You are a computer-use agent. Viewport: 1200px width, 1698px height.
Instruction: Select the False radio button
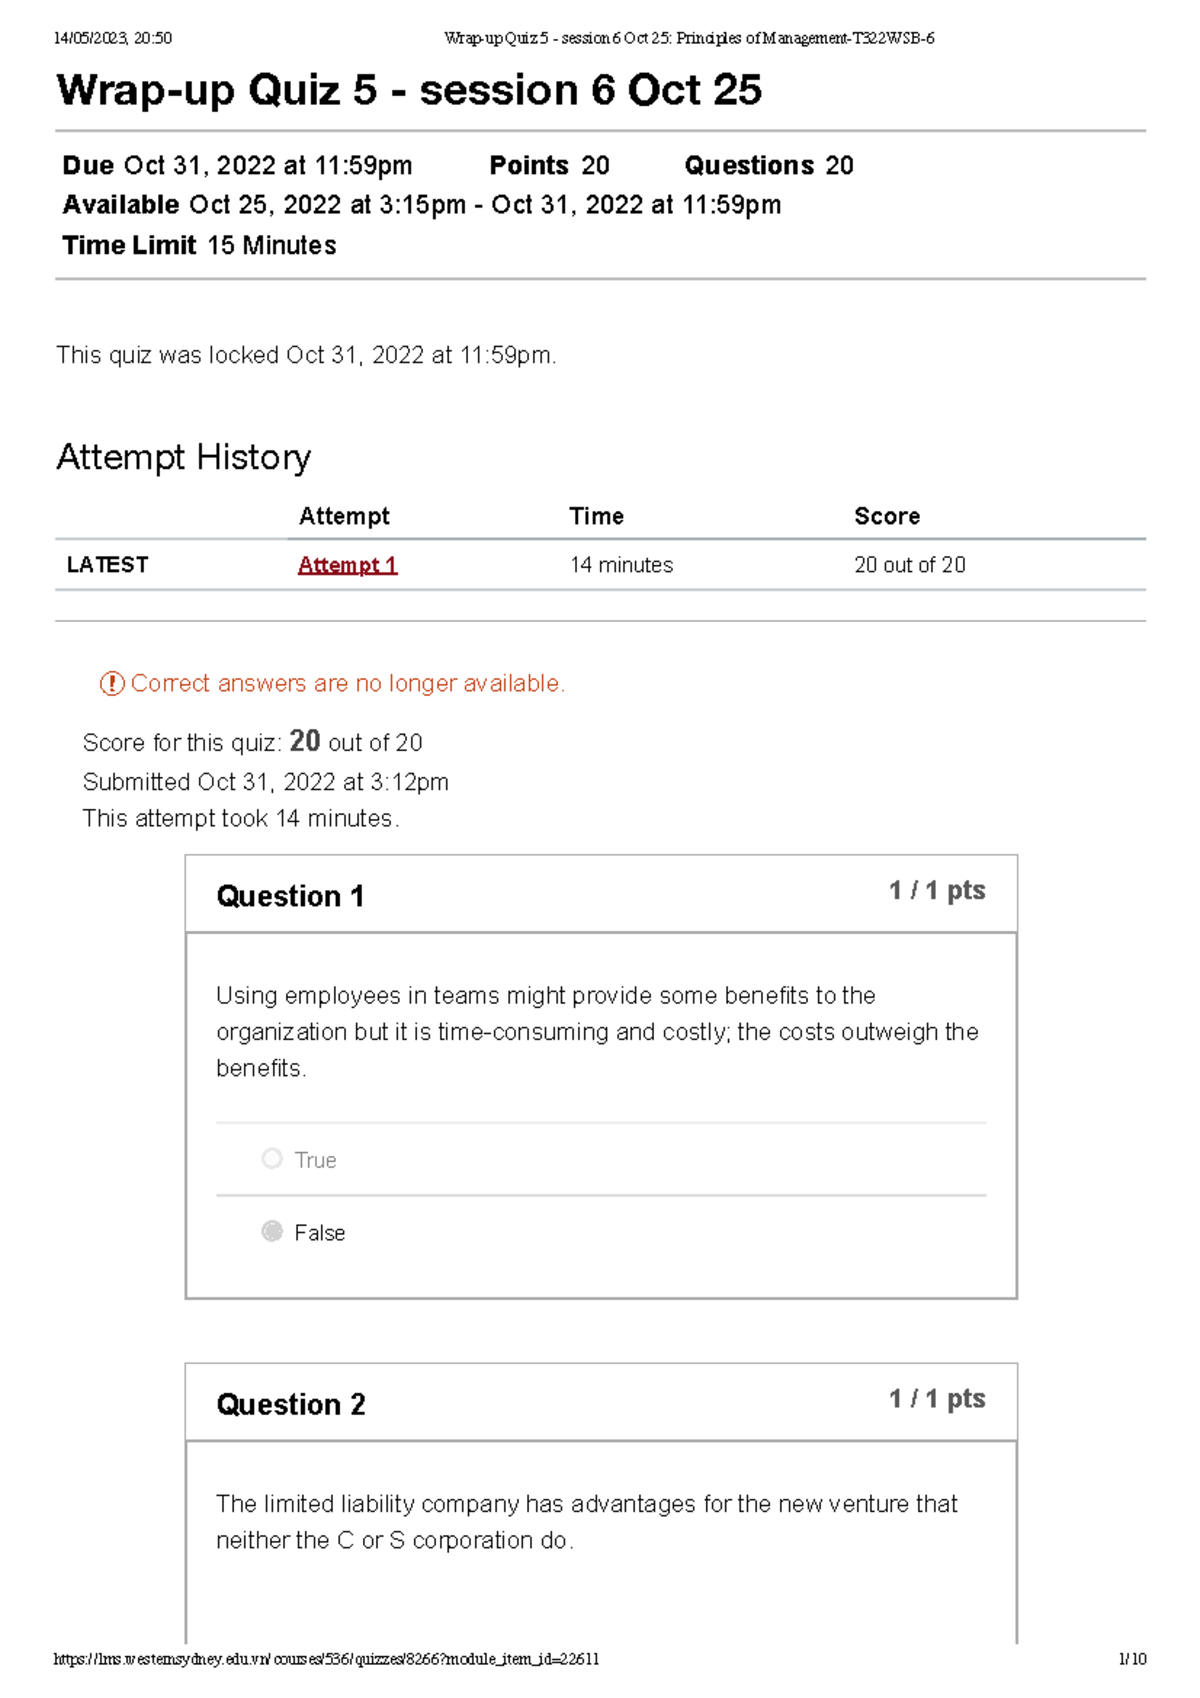coord(272,1231)
